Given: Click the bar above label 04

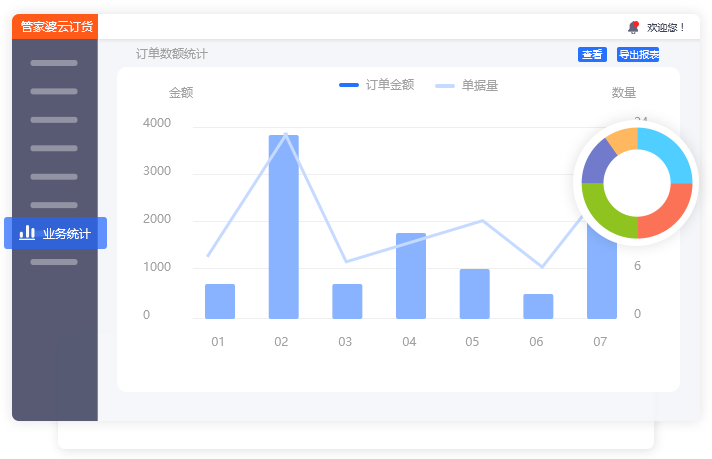Looking at the screenshot, I should click(410, 276).
